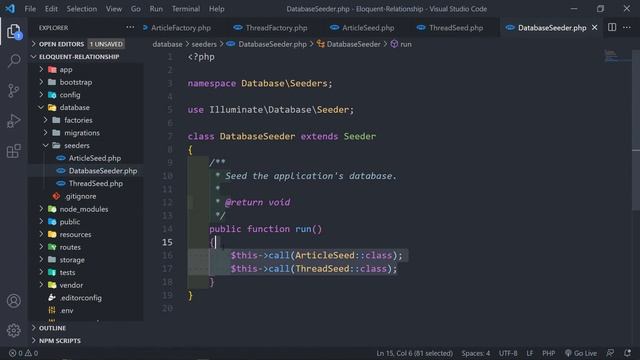
Task: Open Source Control view in activity bar
Action: 14,91
